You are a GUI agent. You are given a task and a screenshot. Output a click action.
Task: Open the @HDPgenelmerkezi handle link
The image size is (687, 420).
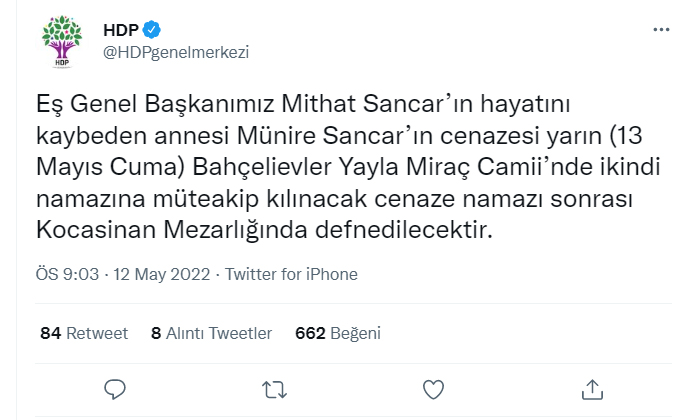pyautogui.click(x=175, y=52)
